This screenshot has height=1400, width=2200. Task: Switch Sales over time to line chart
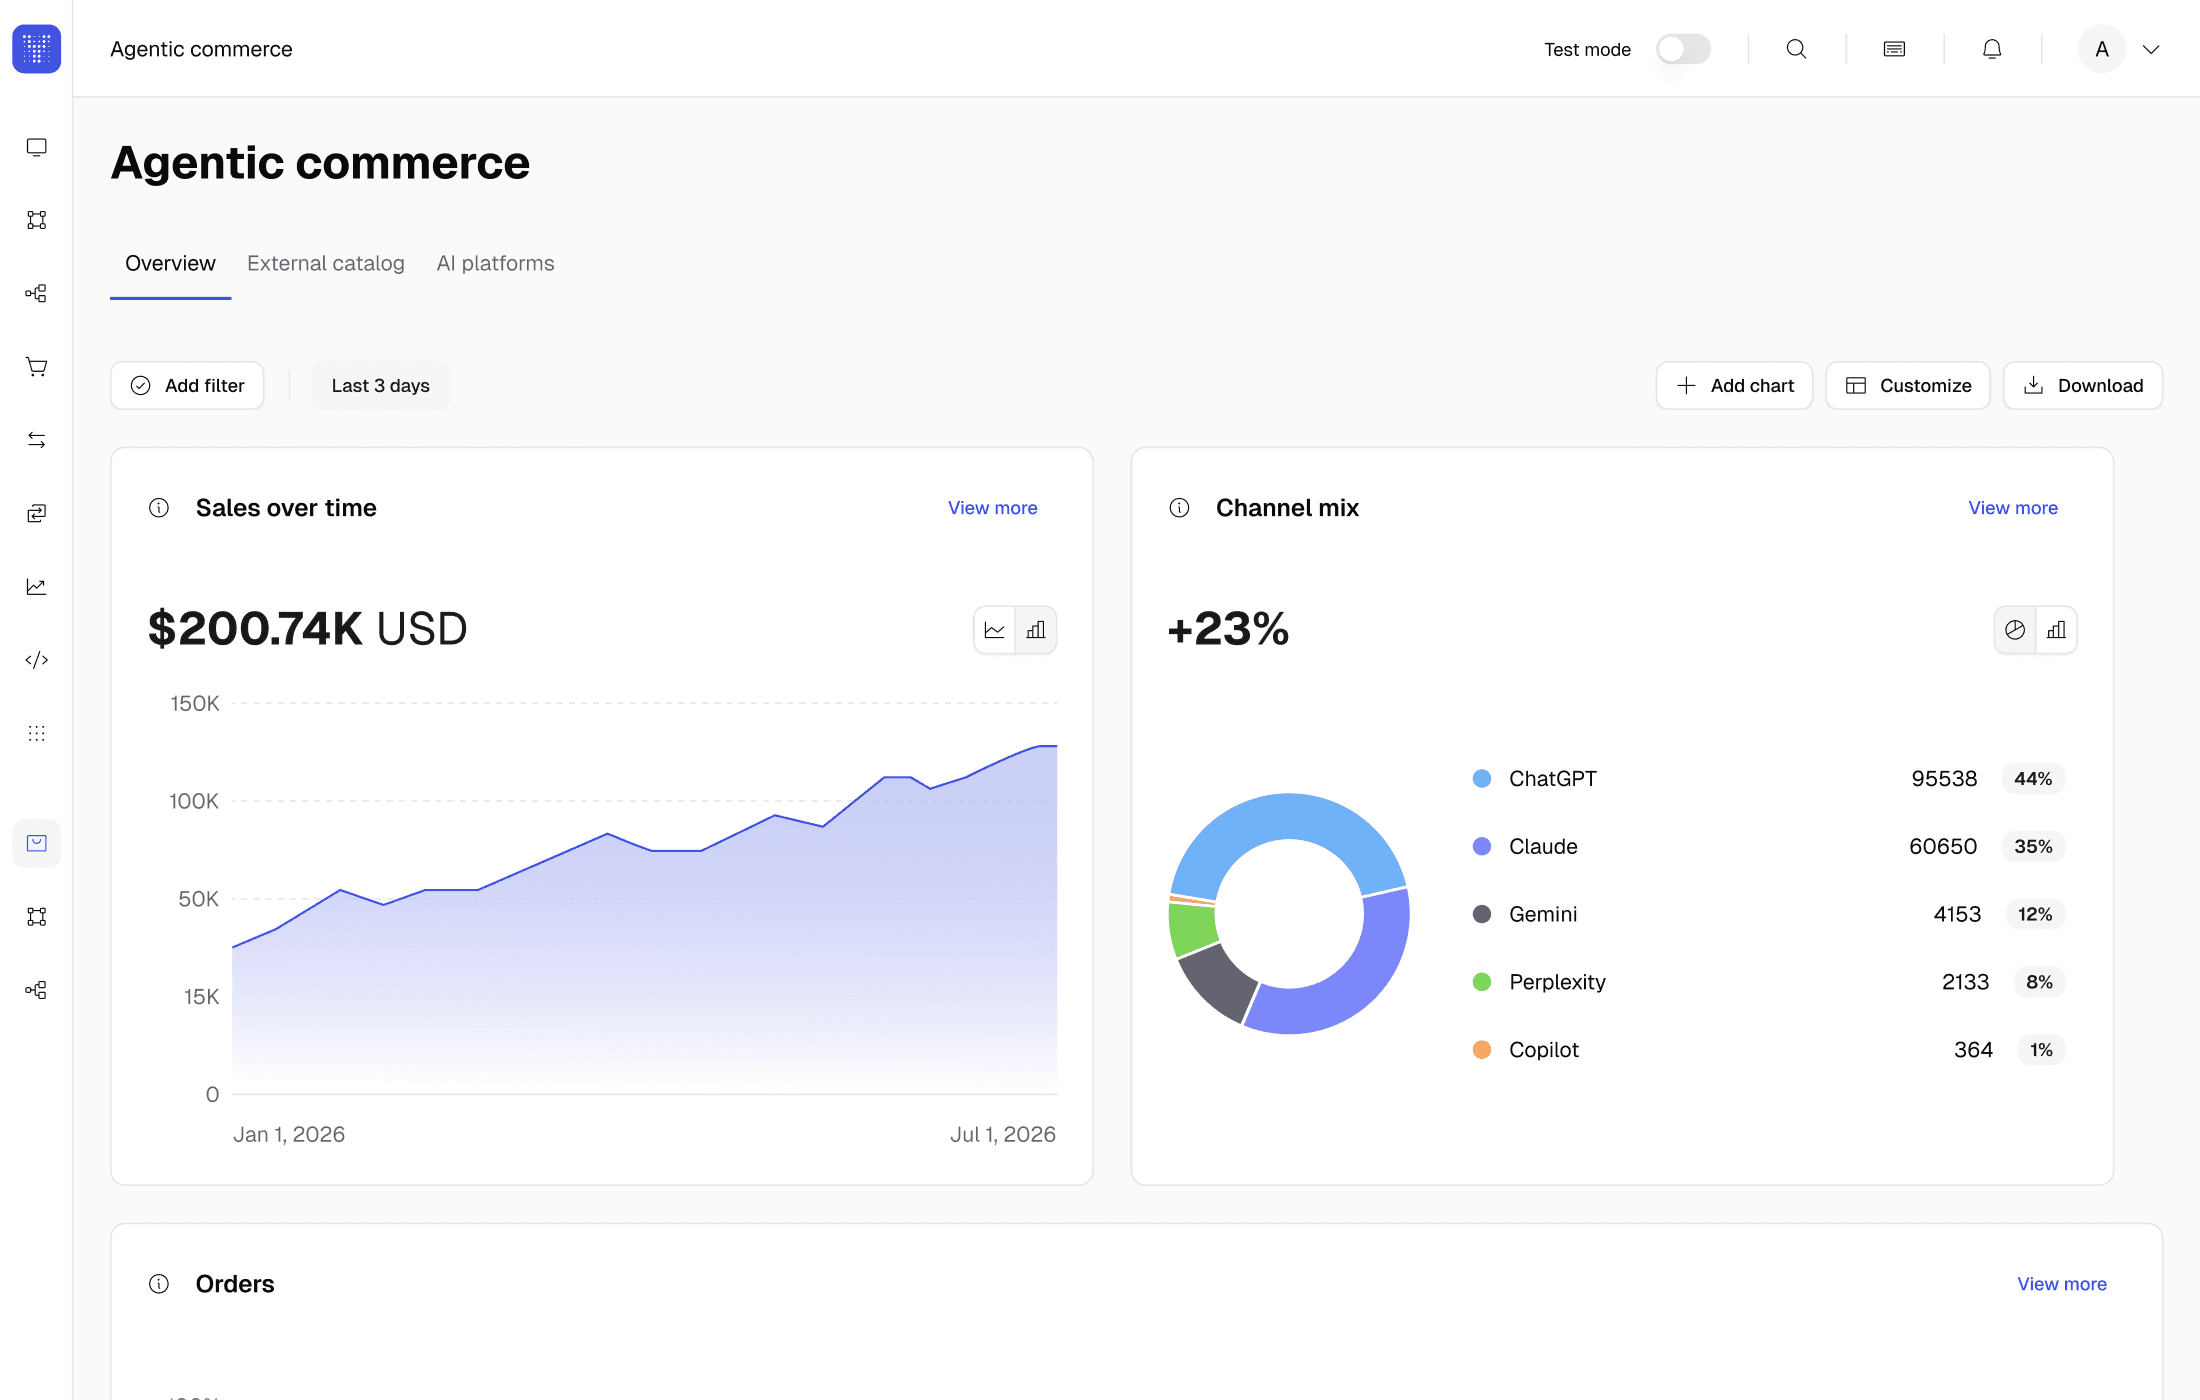coord(995,630)
